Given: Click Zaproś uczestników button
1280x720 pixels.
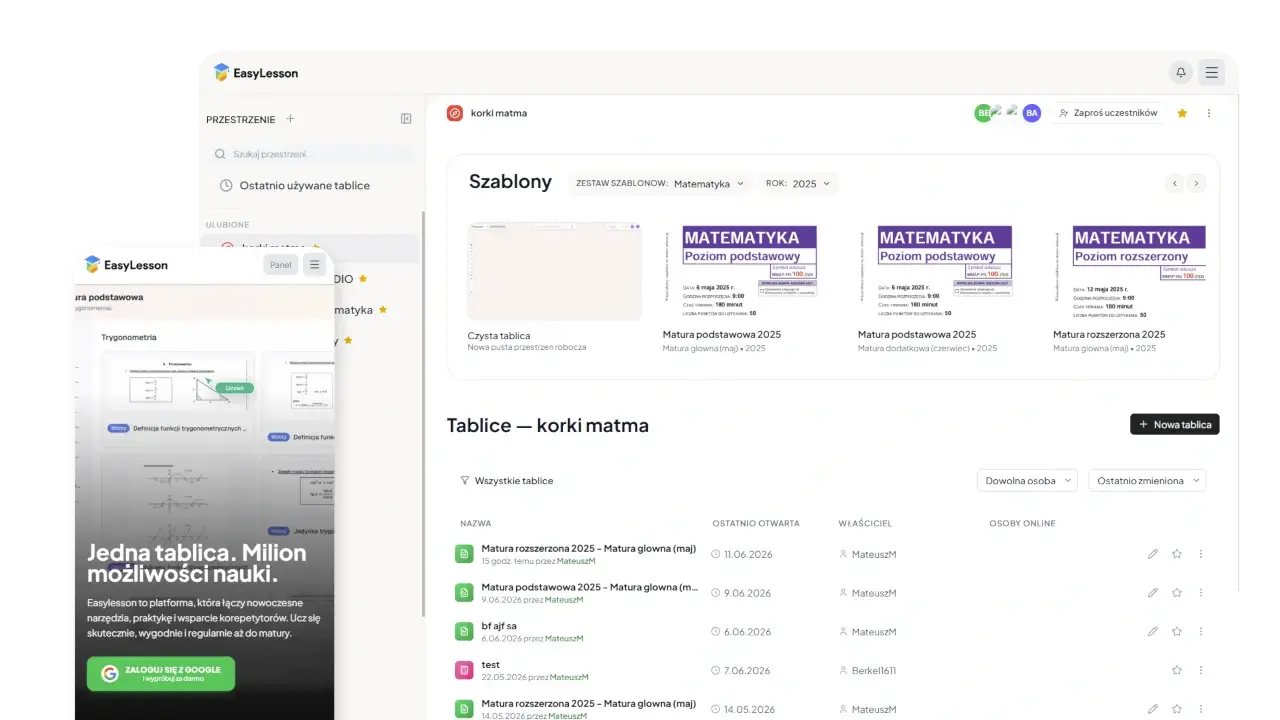Looking at the screenshot, I should pos(1108,113).
